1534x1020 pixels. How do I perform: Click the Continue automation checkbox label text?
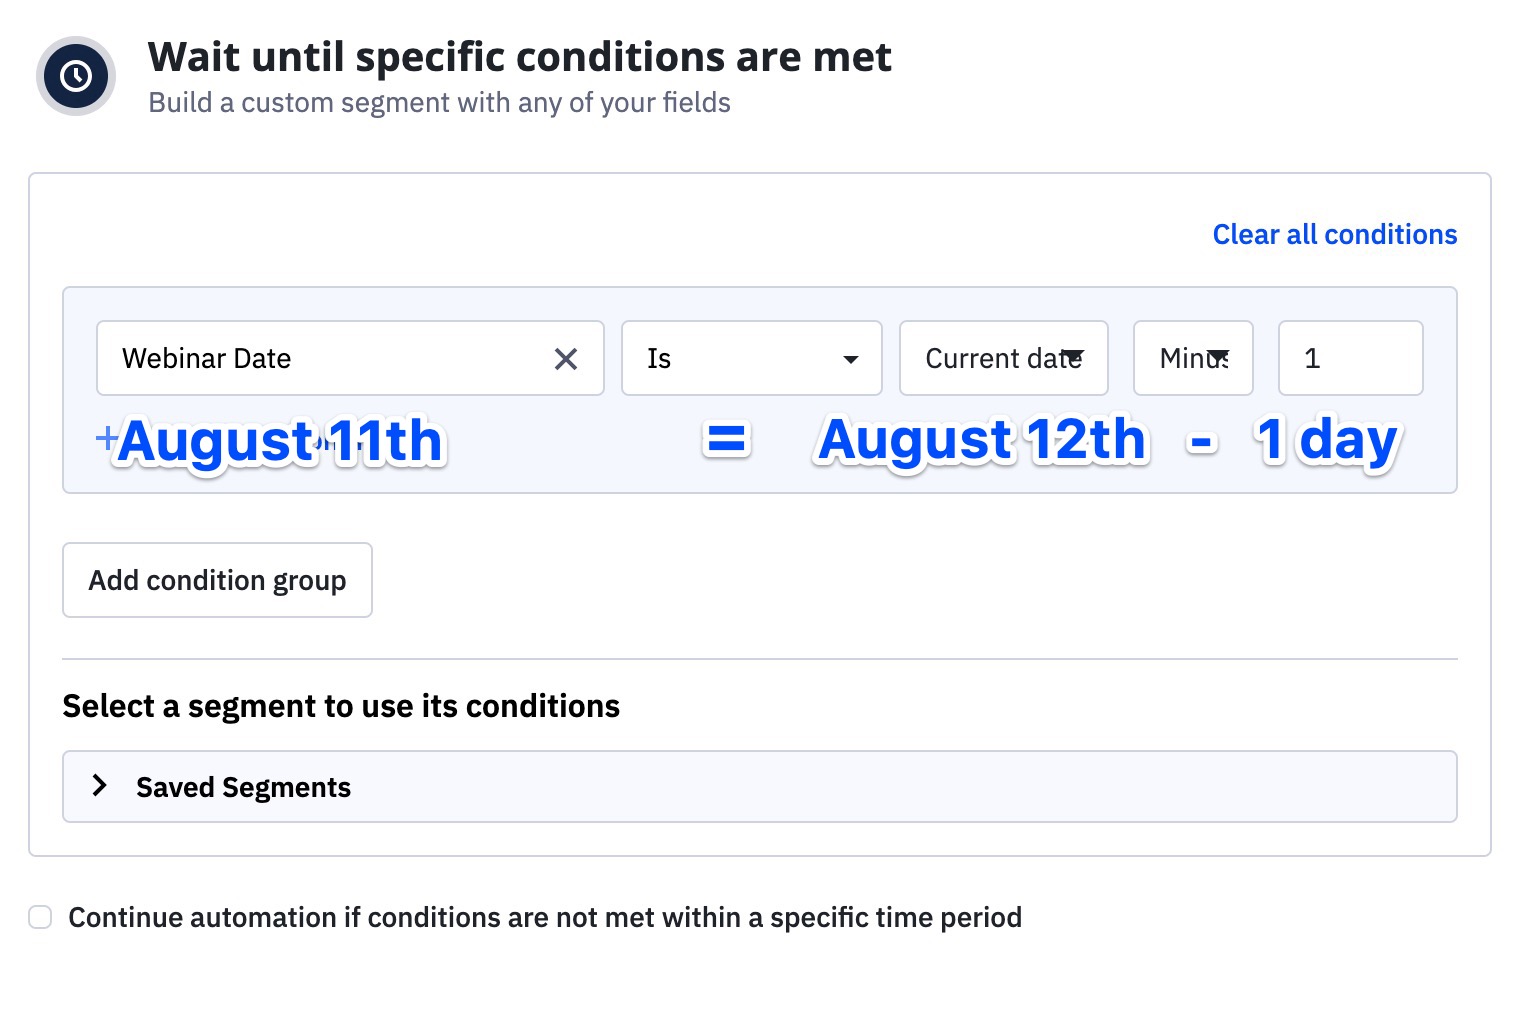click(545, 917)
